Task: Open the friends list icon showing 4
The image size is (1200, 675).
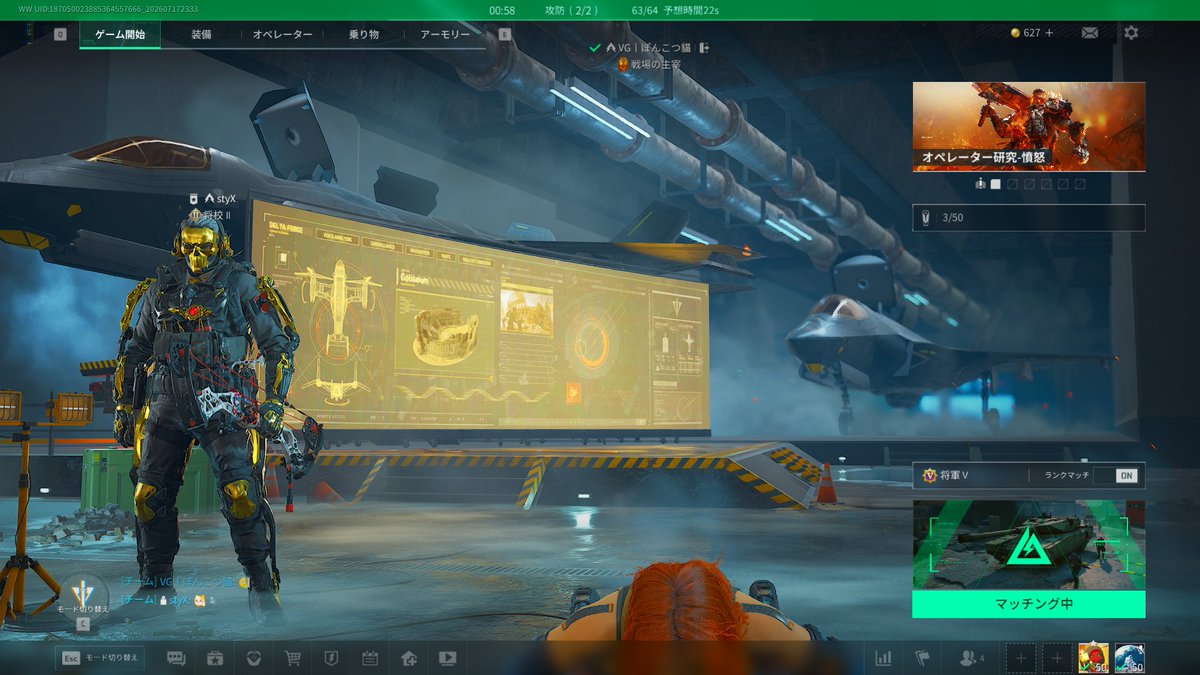Action: (971, 658)
